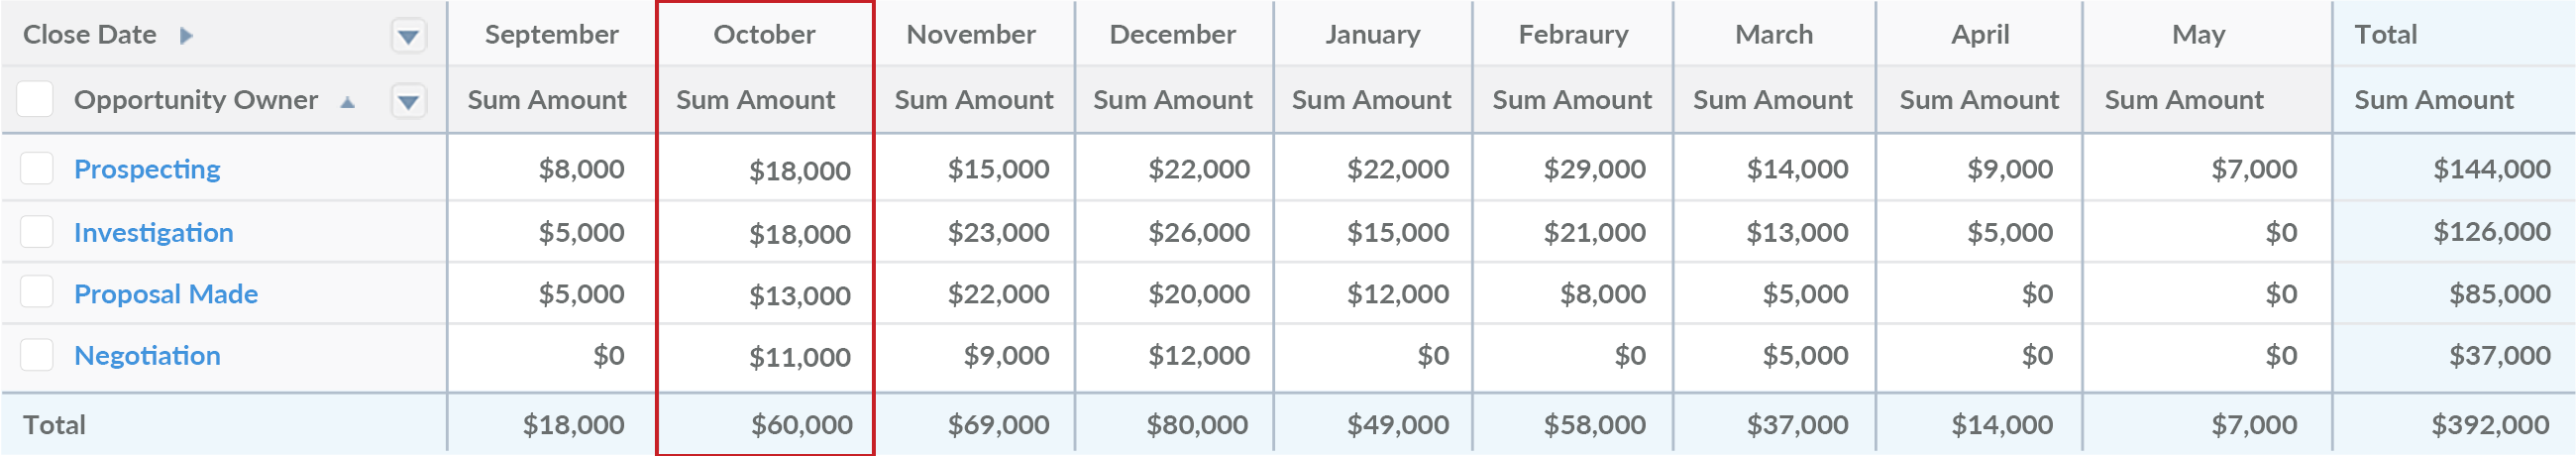
Task: Check the Investigation row checkbox
Action: pyautogui.click(x=37, y=232)
